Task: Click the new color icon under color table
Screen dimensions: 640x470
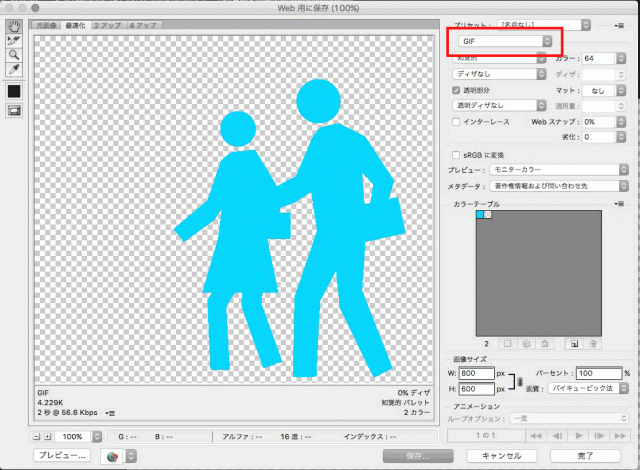Action: point(575,342)
